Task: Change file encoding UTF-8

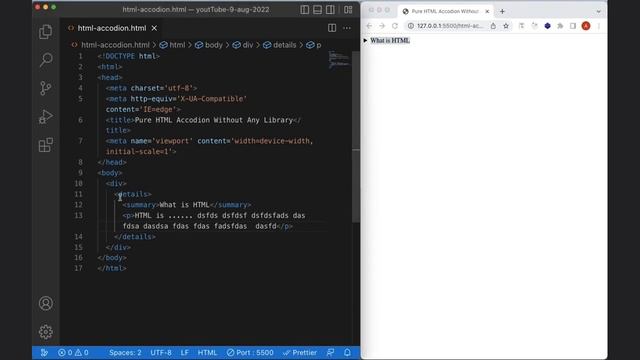Action: pos(161,353)
